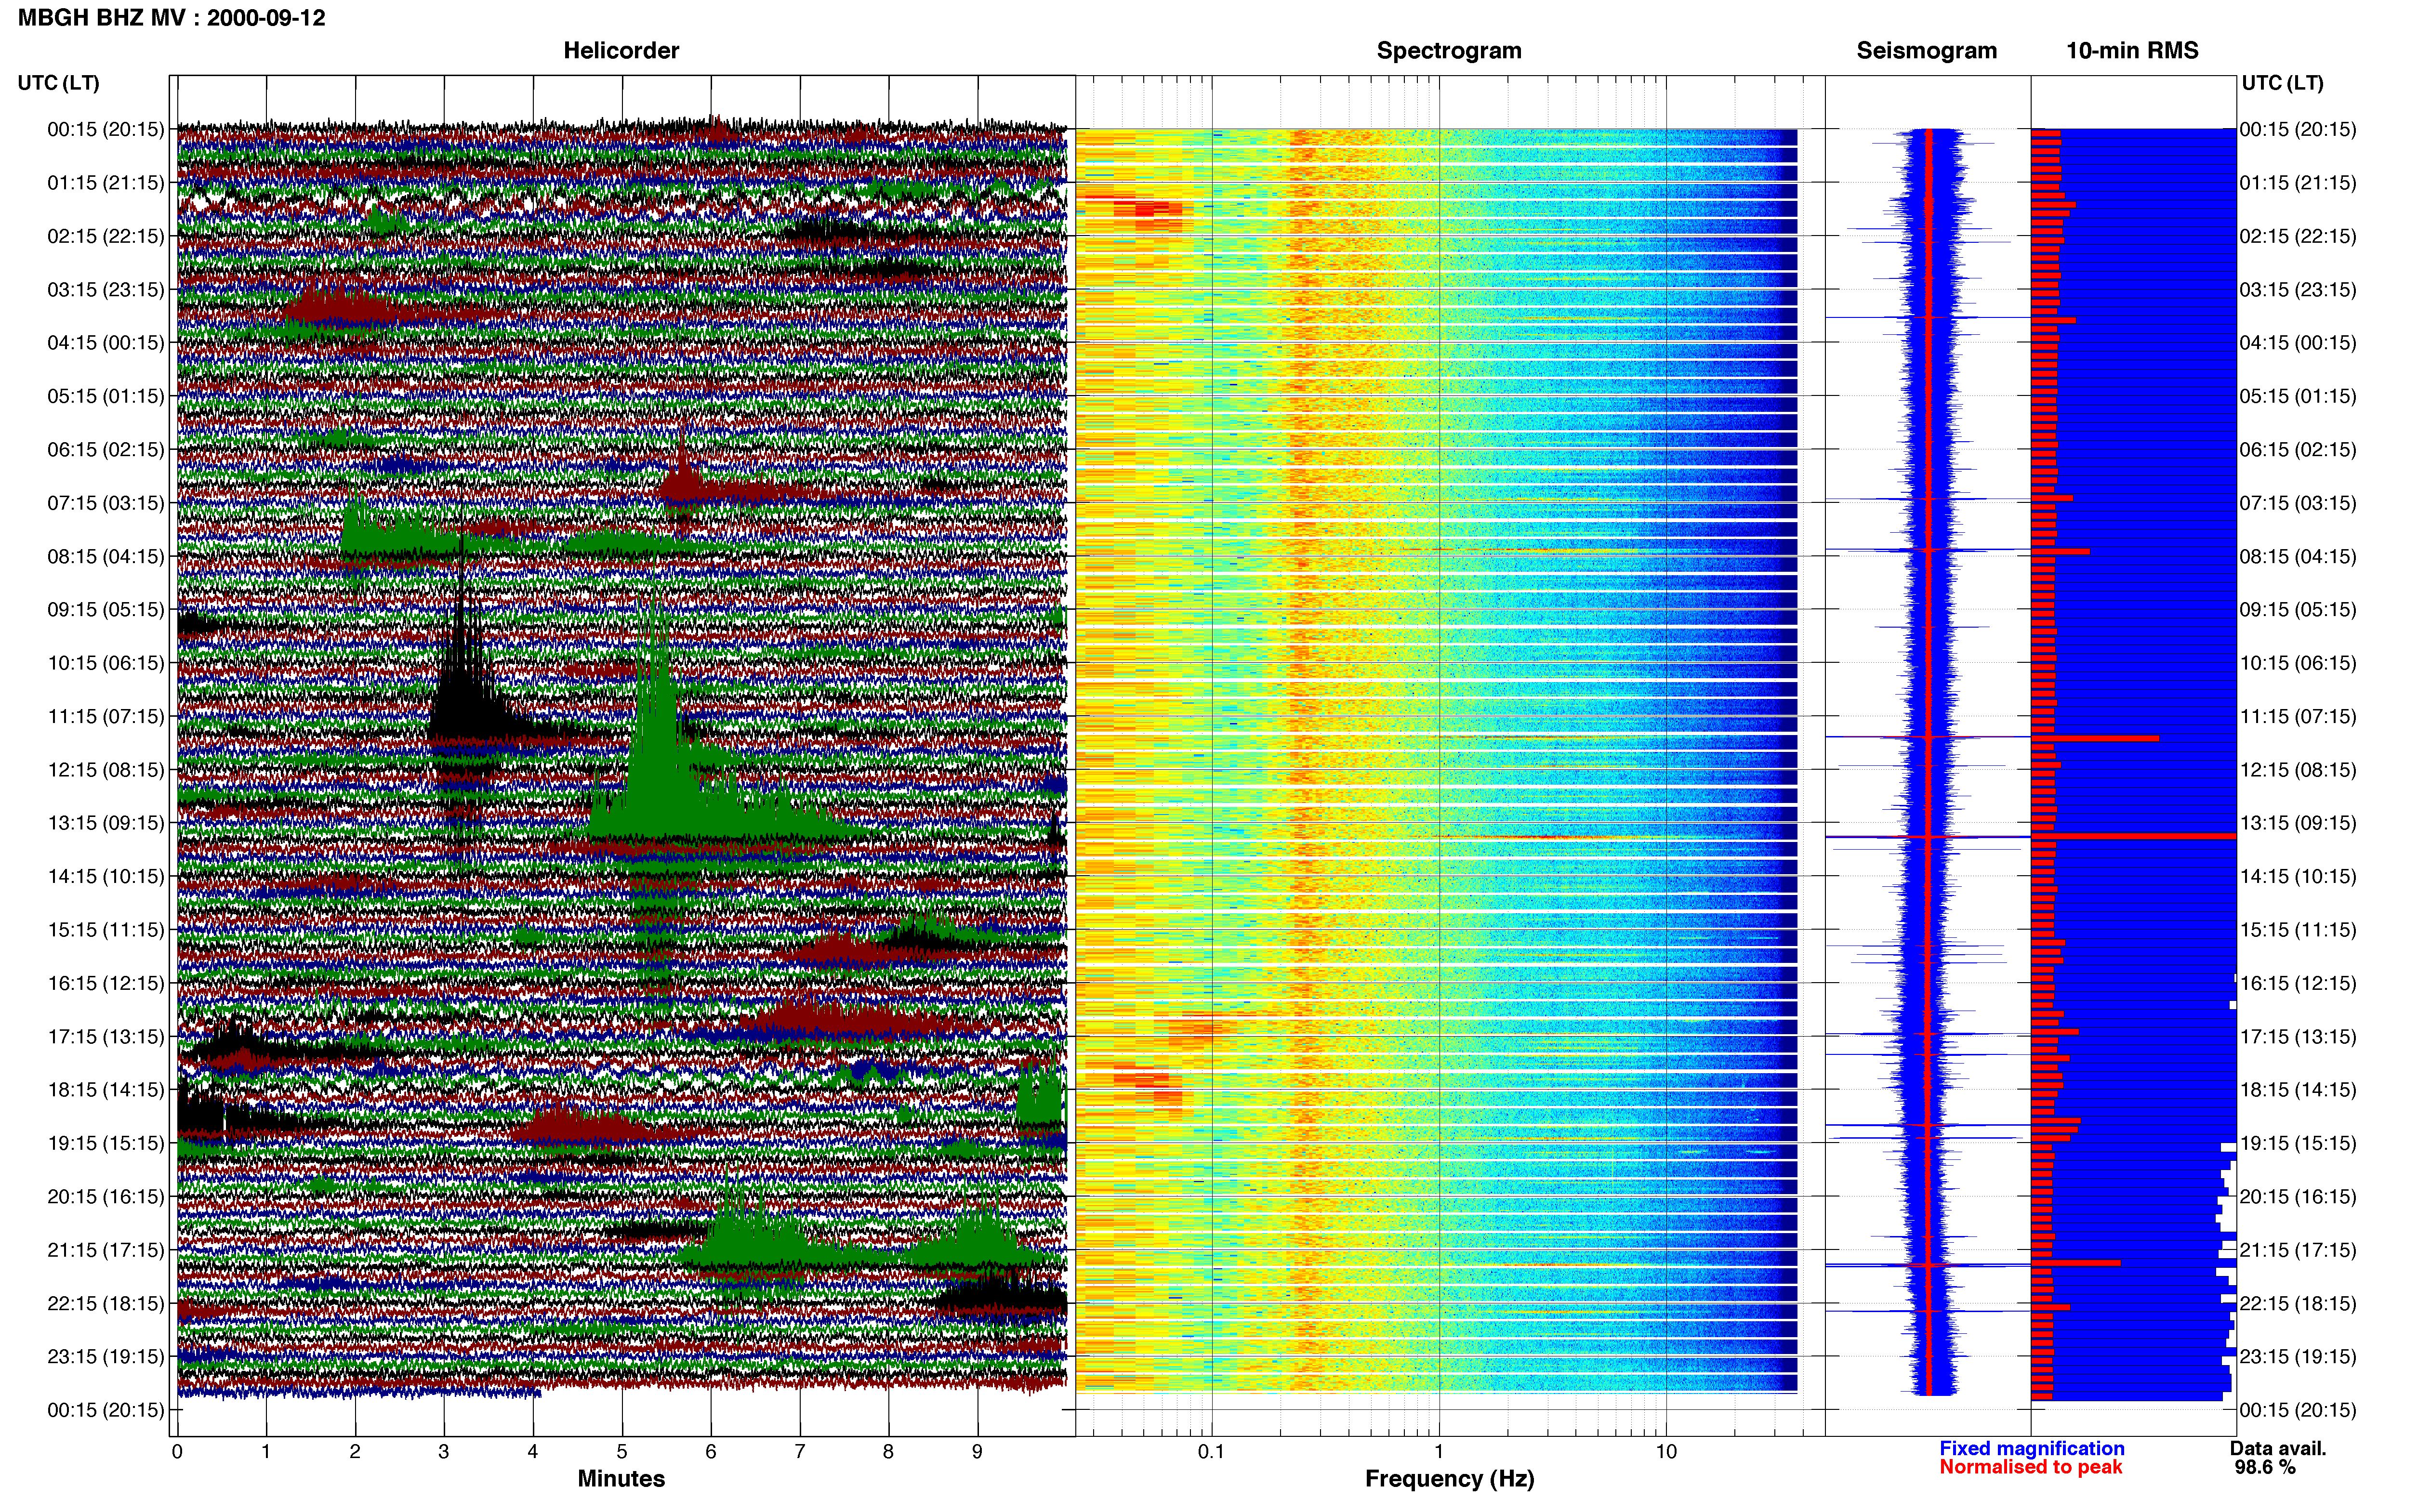Click the Seismogram panel heading
The width and height of the screenshot is (2418, 1512).
pyautogui.click(x=1926, y=51)
